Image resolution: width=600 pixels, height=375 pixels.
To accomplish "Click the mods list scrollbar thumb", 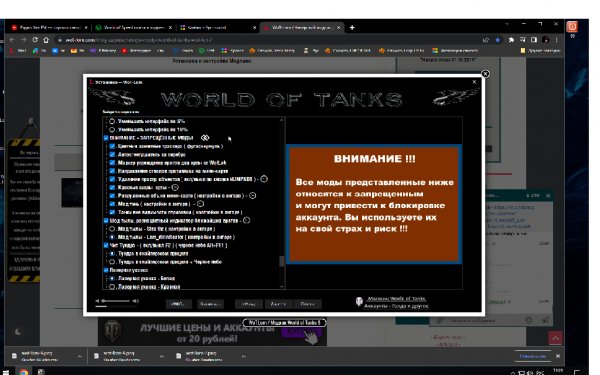I will 282,261.
